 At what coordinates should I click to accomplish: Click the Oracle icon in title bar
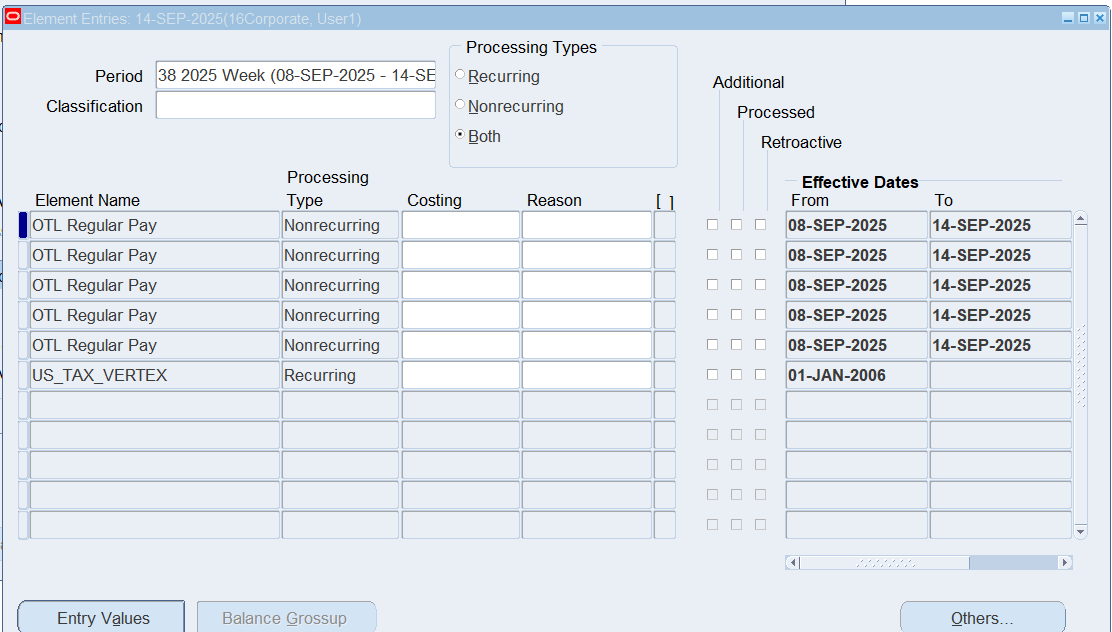[x=13, y=18]
